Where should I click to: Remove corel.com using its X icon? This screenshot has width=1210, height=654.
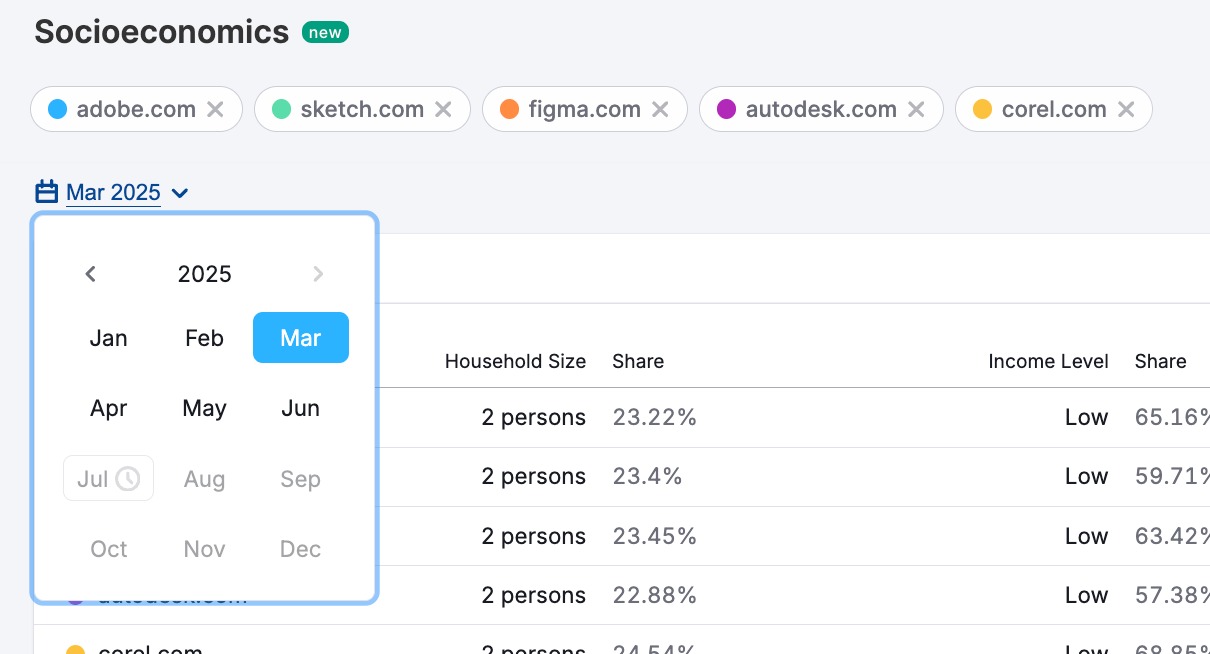coord(1126,109)
